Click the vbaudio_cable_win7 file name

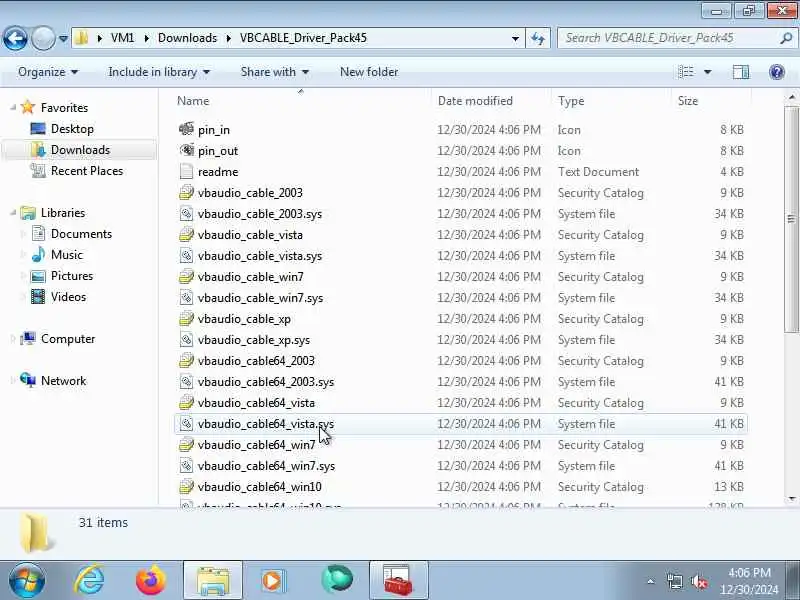(x=251, y=277)
